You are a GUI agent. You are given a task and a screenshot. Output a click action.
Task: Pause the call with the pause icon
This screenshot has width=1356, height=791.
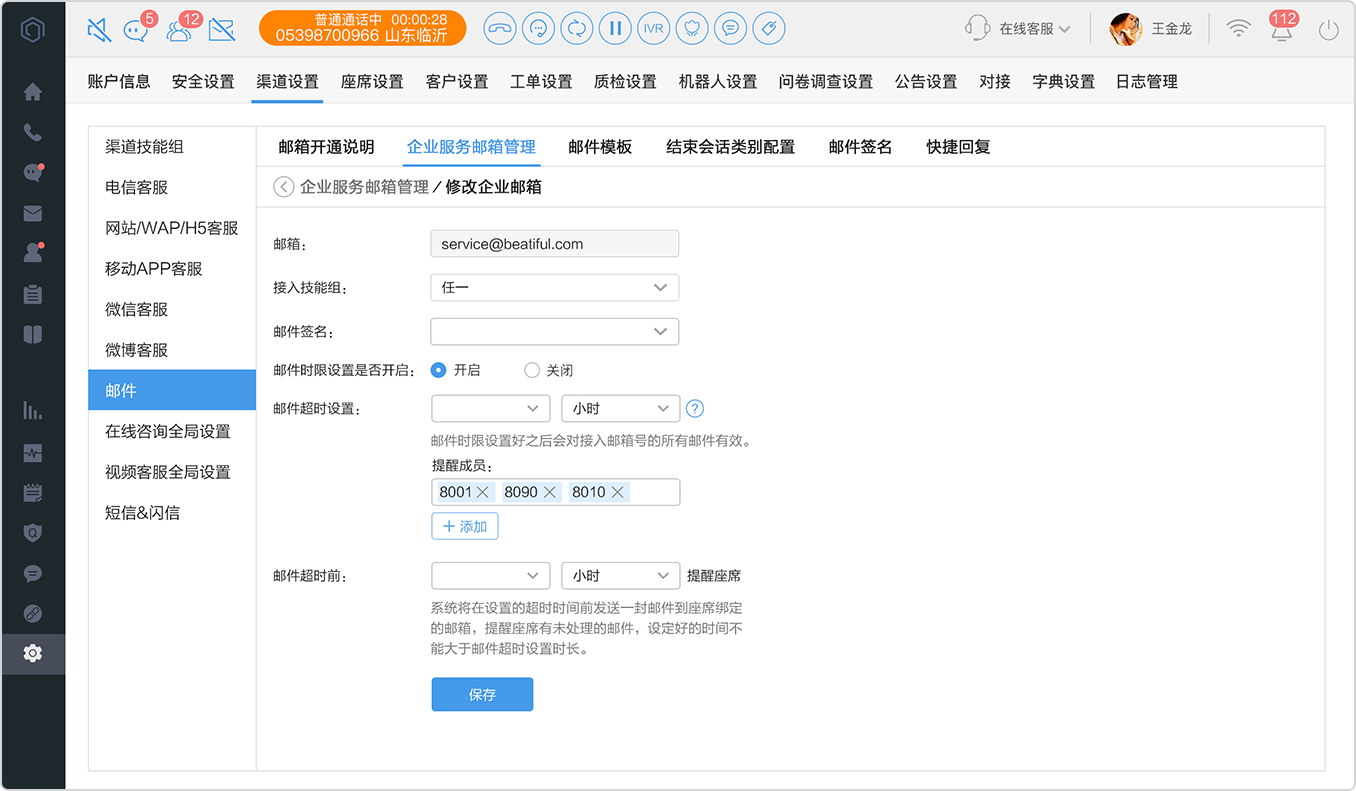(x=616, y=28)
